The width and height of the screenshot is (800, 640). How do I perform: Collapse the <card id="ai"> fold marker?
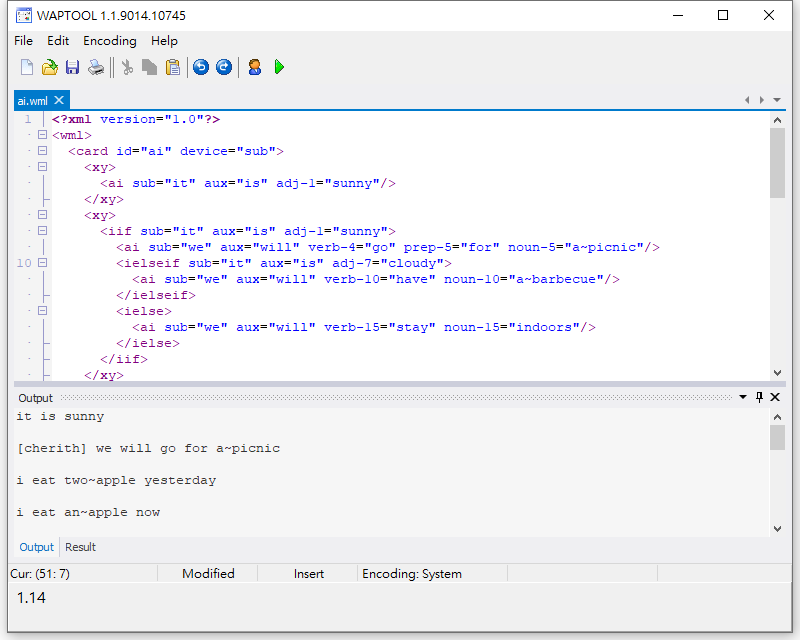click(42, 151)
